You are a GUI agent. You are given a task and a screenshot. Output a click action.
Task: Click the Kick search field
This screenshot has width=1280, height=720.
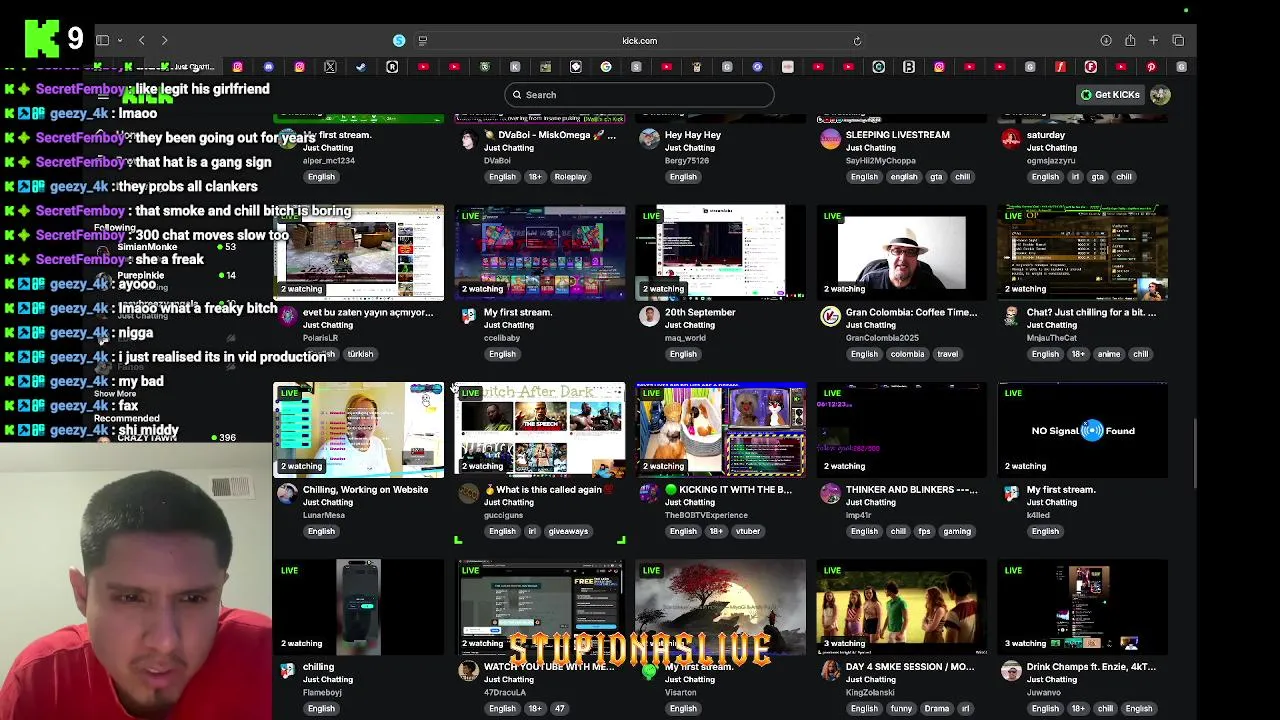pyautogui.click(x=639, y=95)
